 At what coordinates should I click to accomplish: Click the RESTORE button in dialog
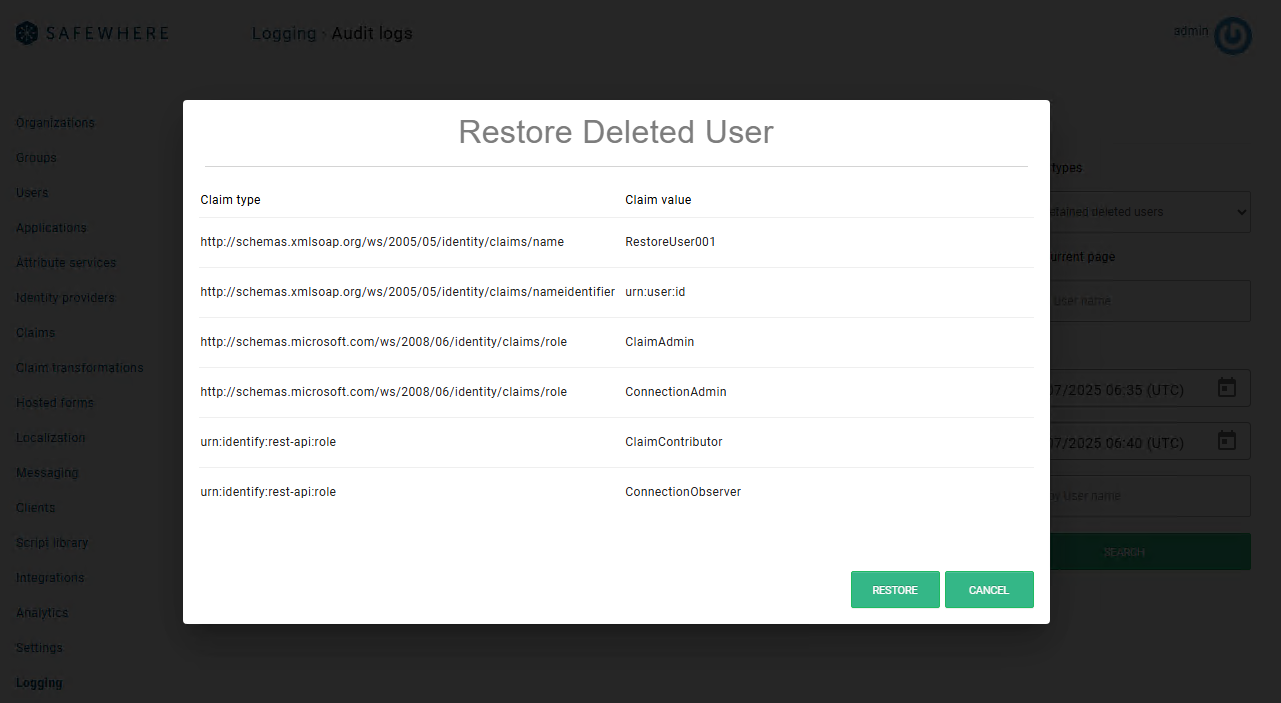[895, 590]
